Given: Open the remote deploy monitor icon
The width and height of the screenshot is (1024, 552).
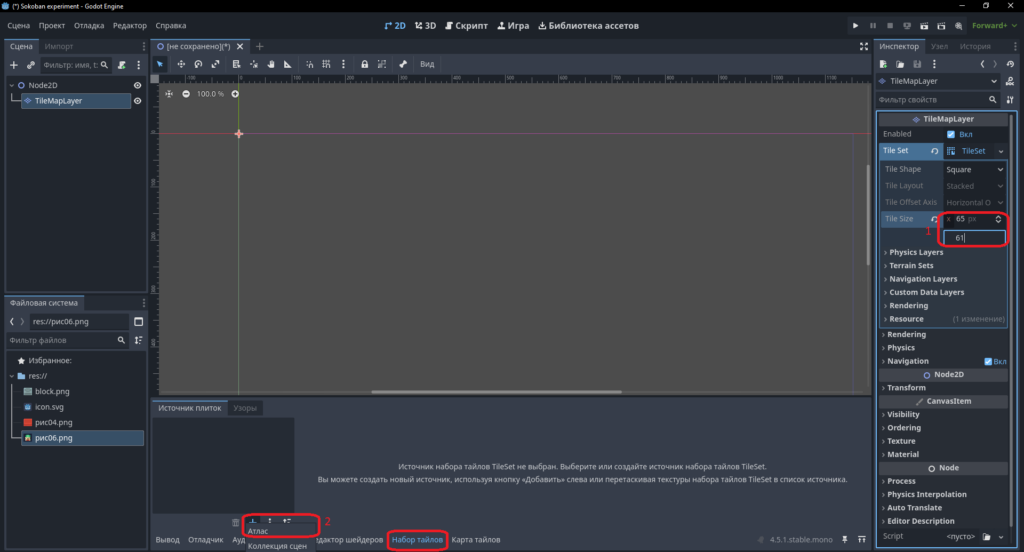Looking at the screenshot, I should click(907, 25).
